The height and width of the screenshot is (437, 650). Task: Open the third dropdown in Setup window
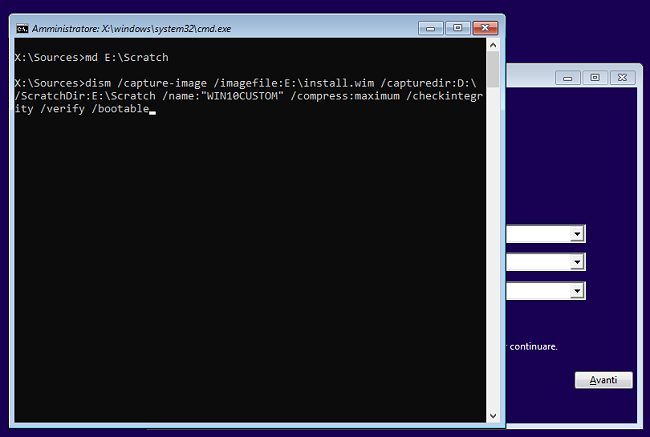click(577, 291)
